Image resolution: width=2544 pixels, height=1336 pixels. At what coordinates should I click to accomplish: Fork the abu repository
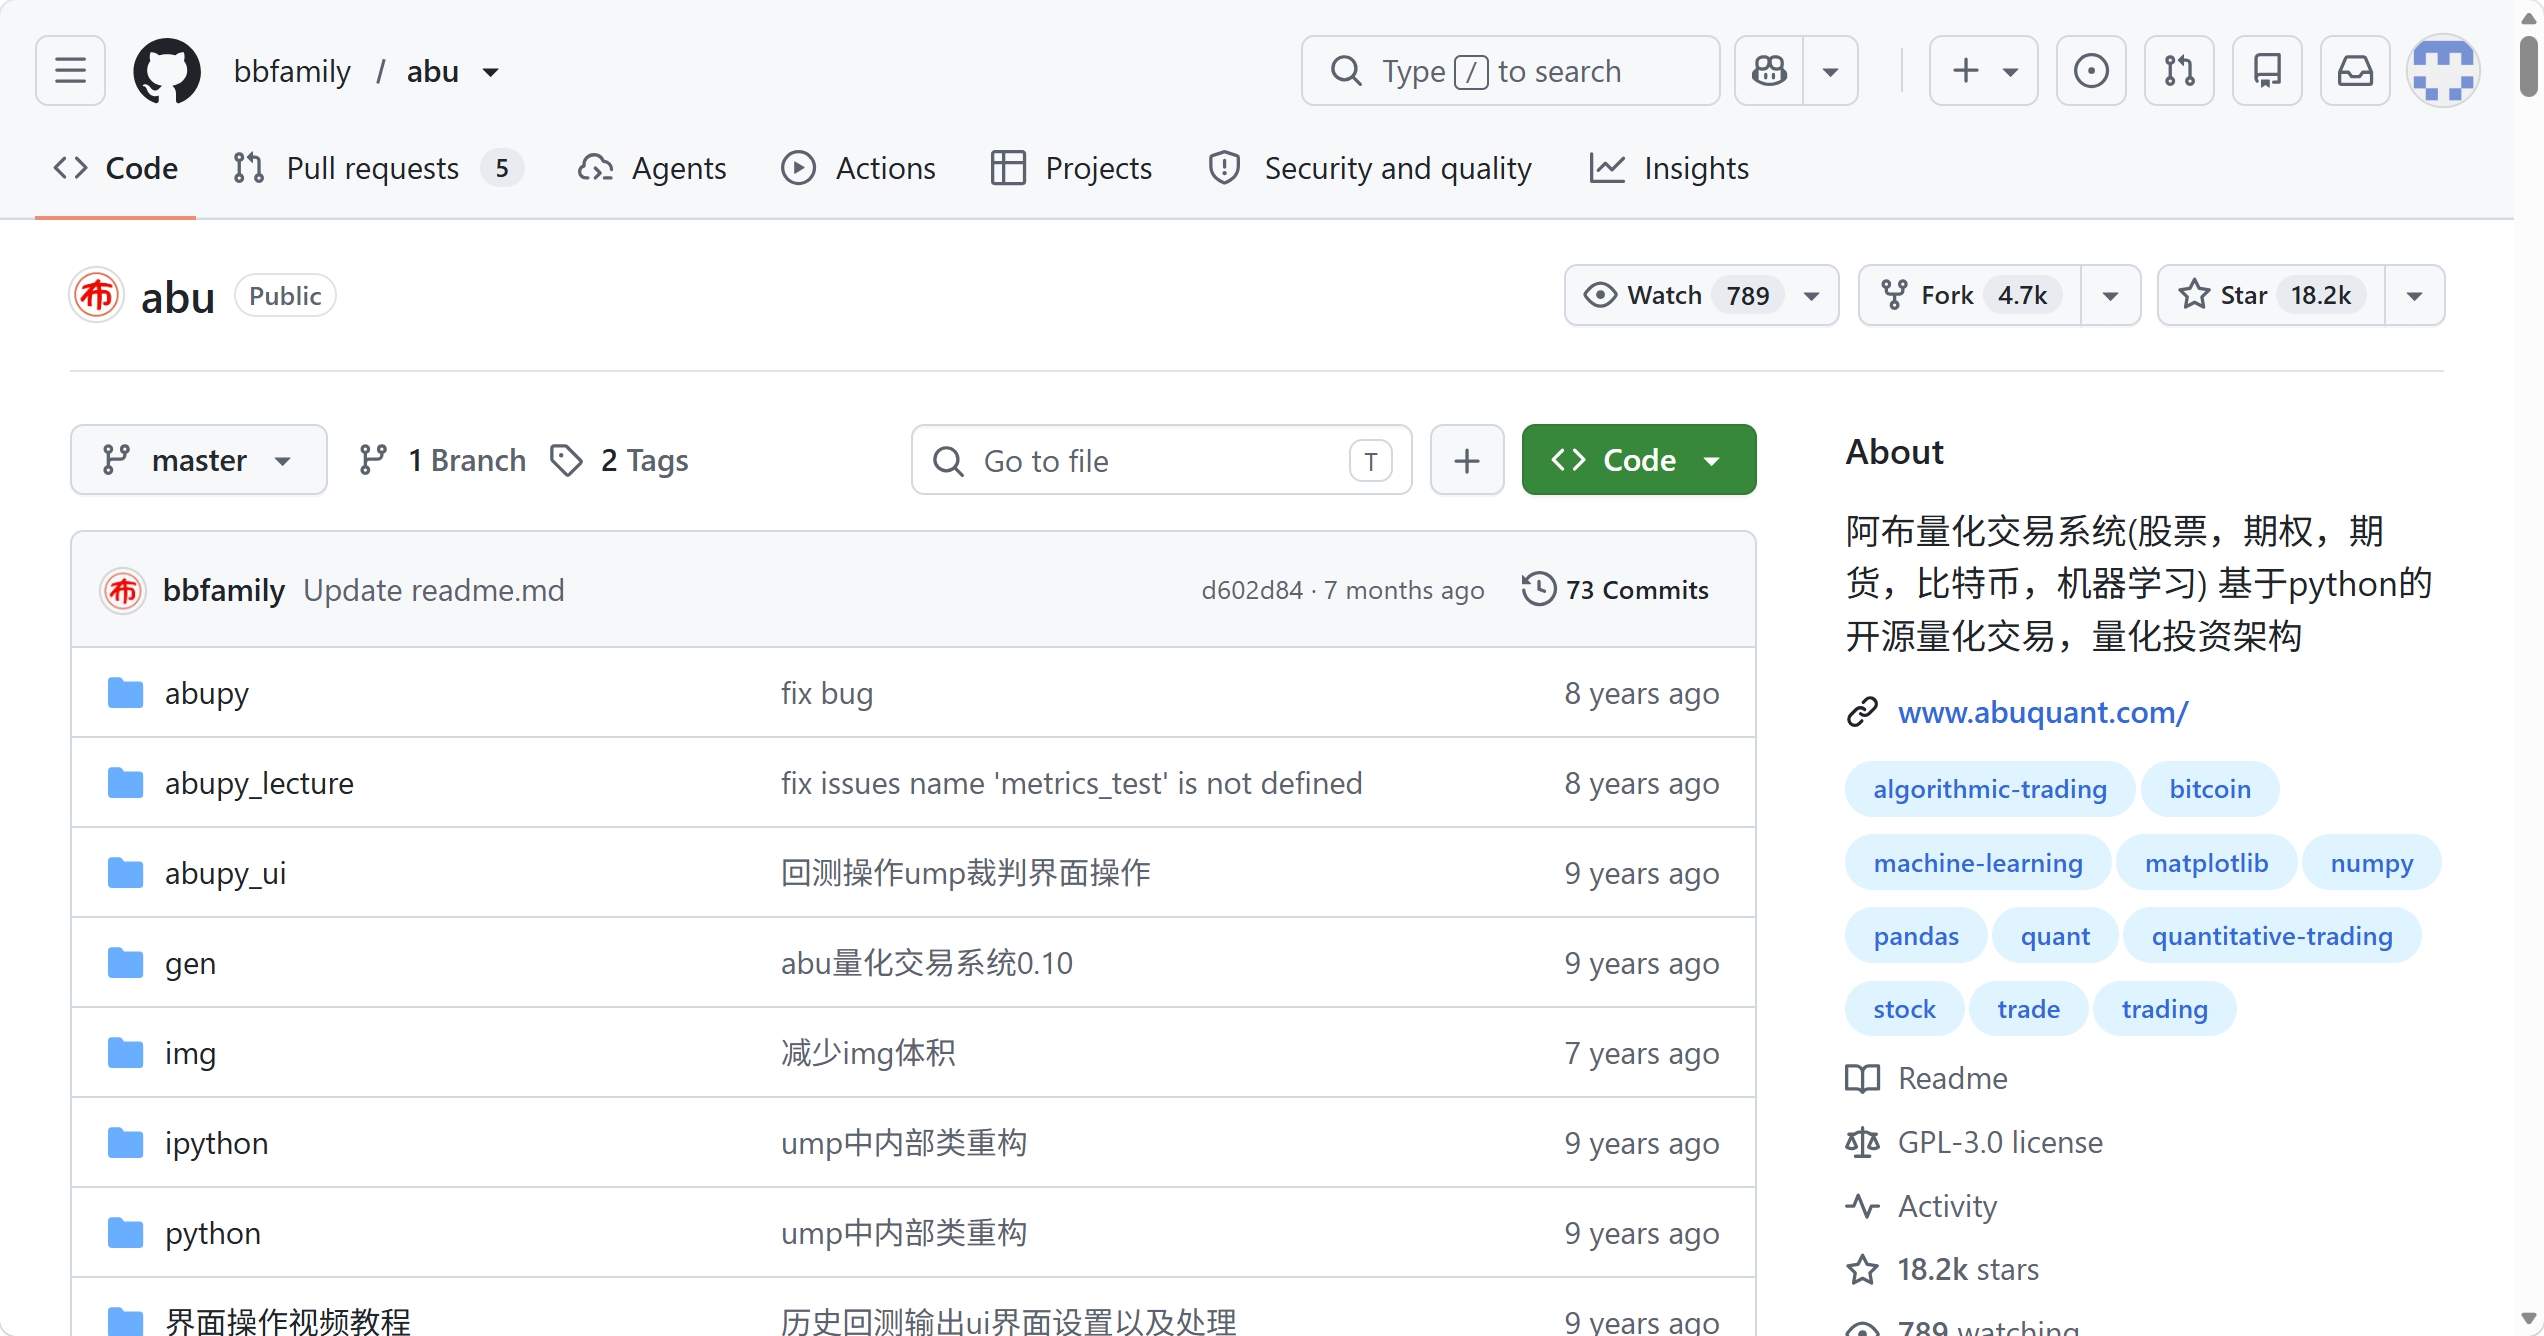[x=1969, y=296]
